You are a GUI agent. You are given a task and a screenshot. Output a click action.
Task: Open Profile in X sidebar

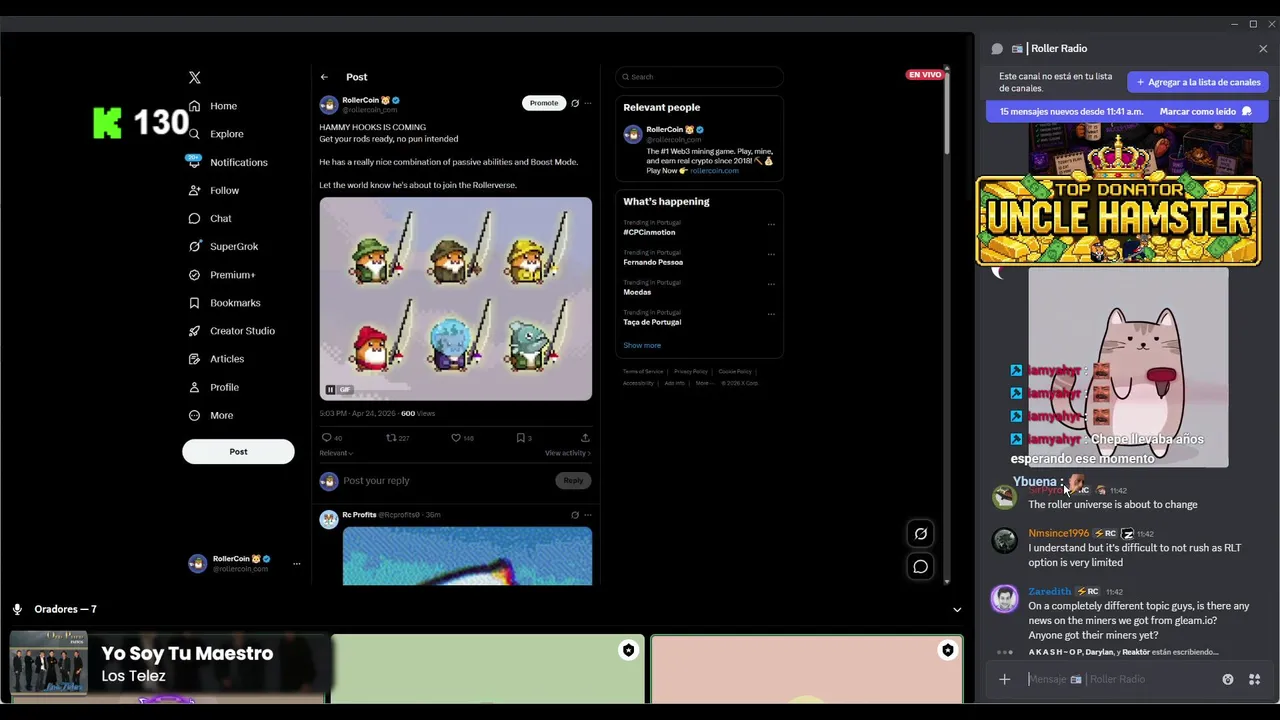(215, 387)
